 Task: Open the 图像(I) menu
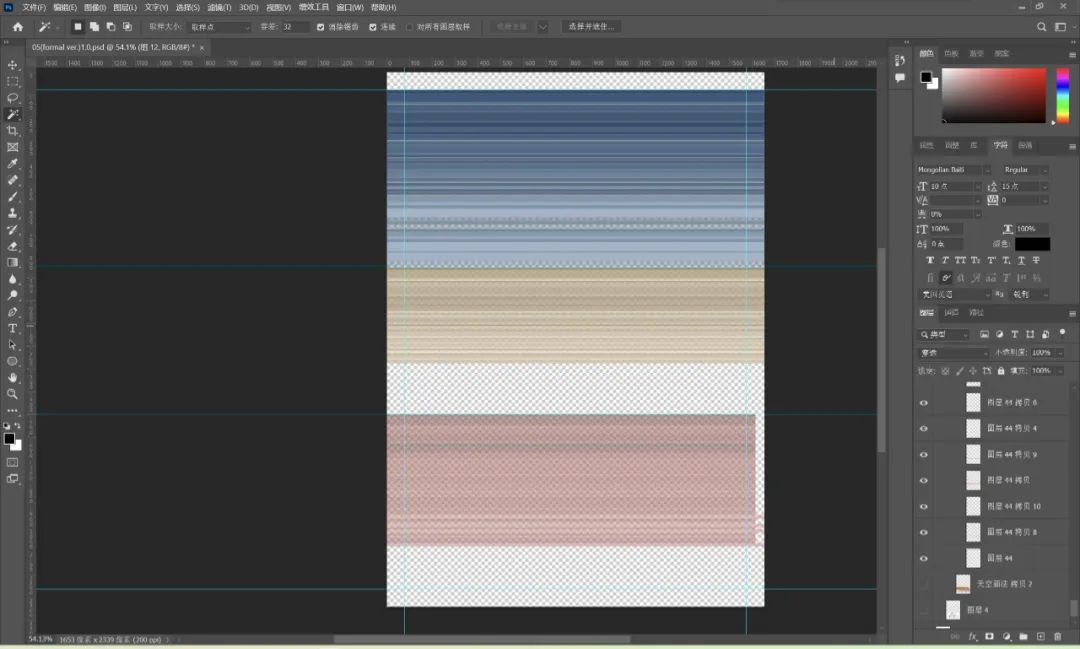point(94,8)
